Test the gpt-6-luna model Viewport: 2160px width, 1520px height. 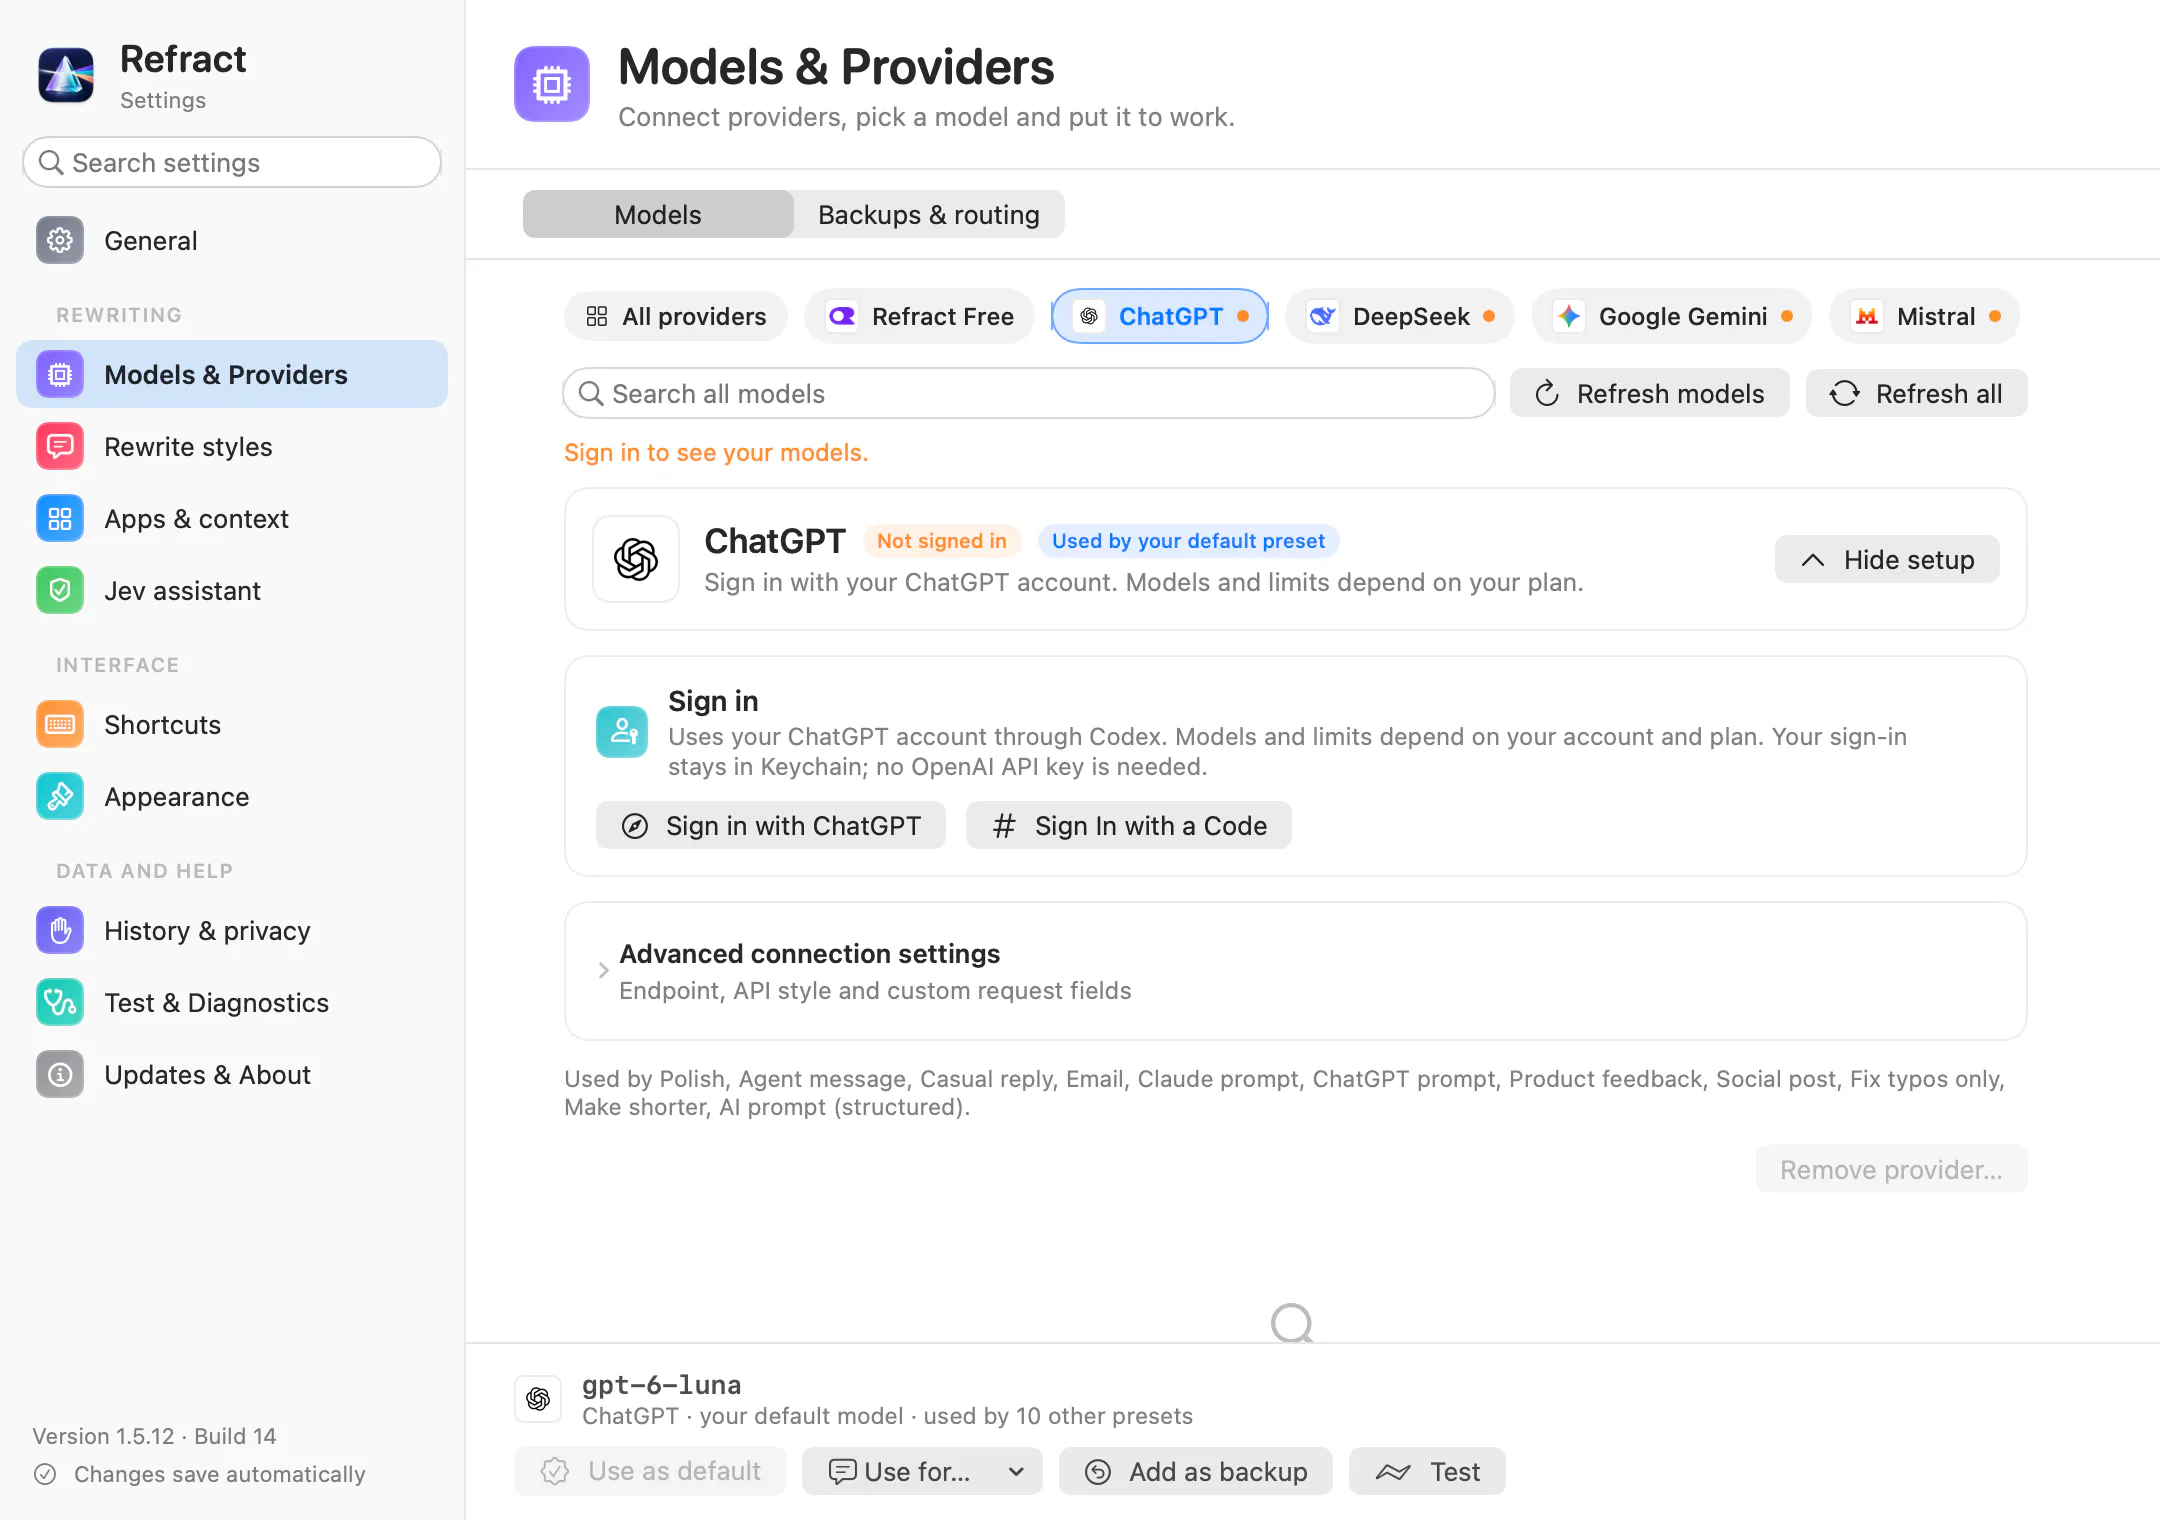pyautogui.click(x=1427, y=1472)
